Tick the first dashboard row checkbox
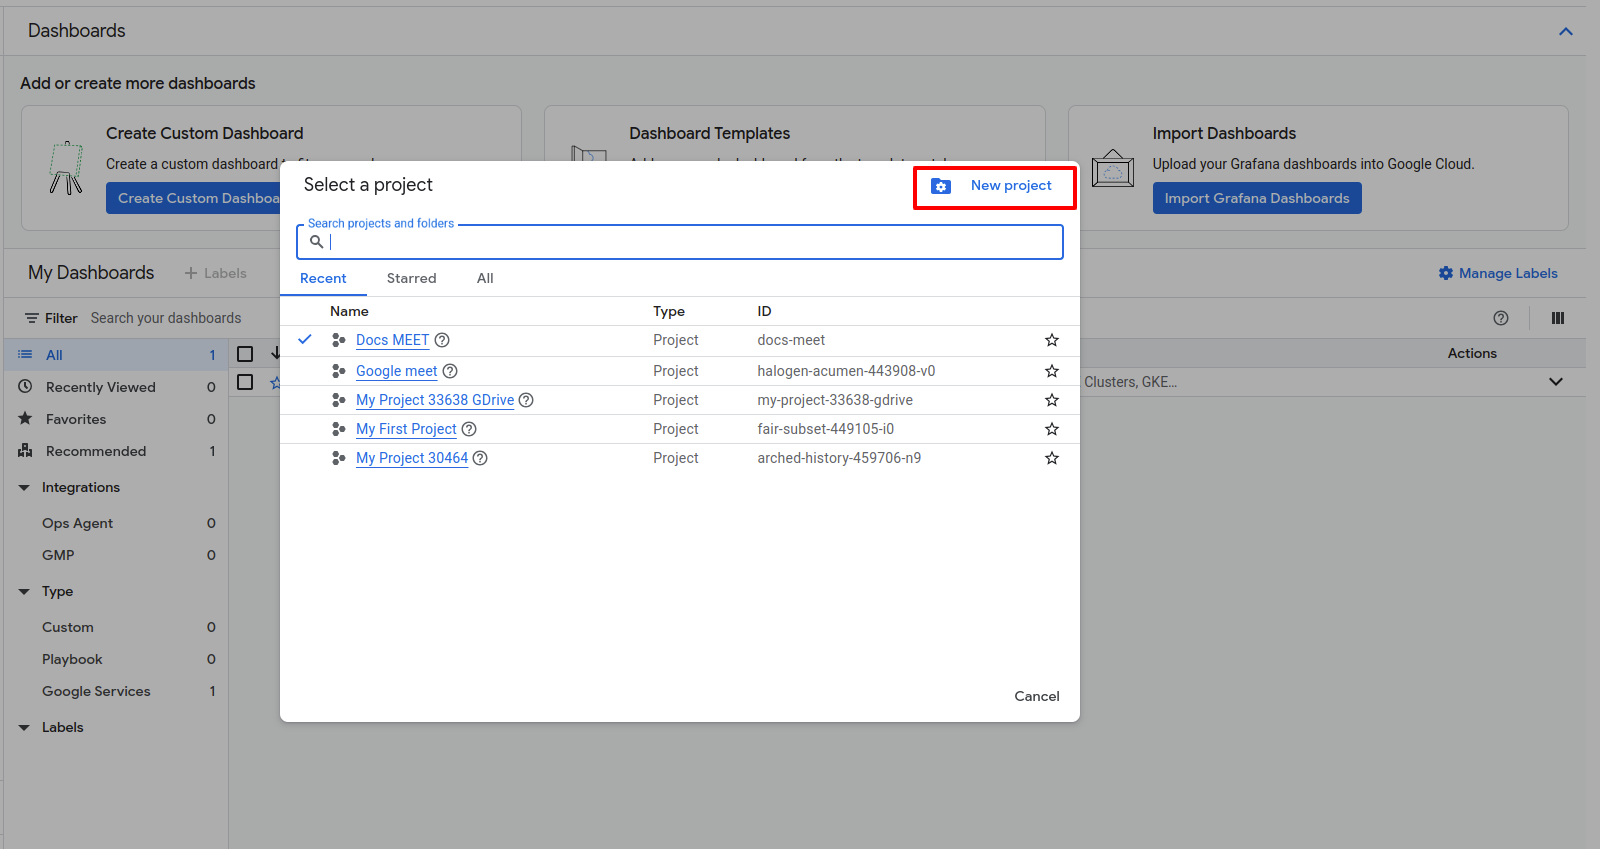 click(245, 382)
